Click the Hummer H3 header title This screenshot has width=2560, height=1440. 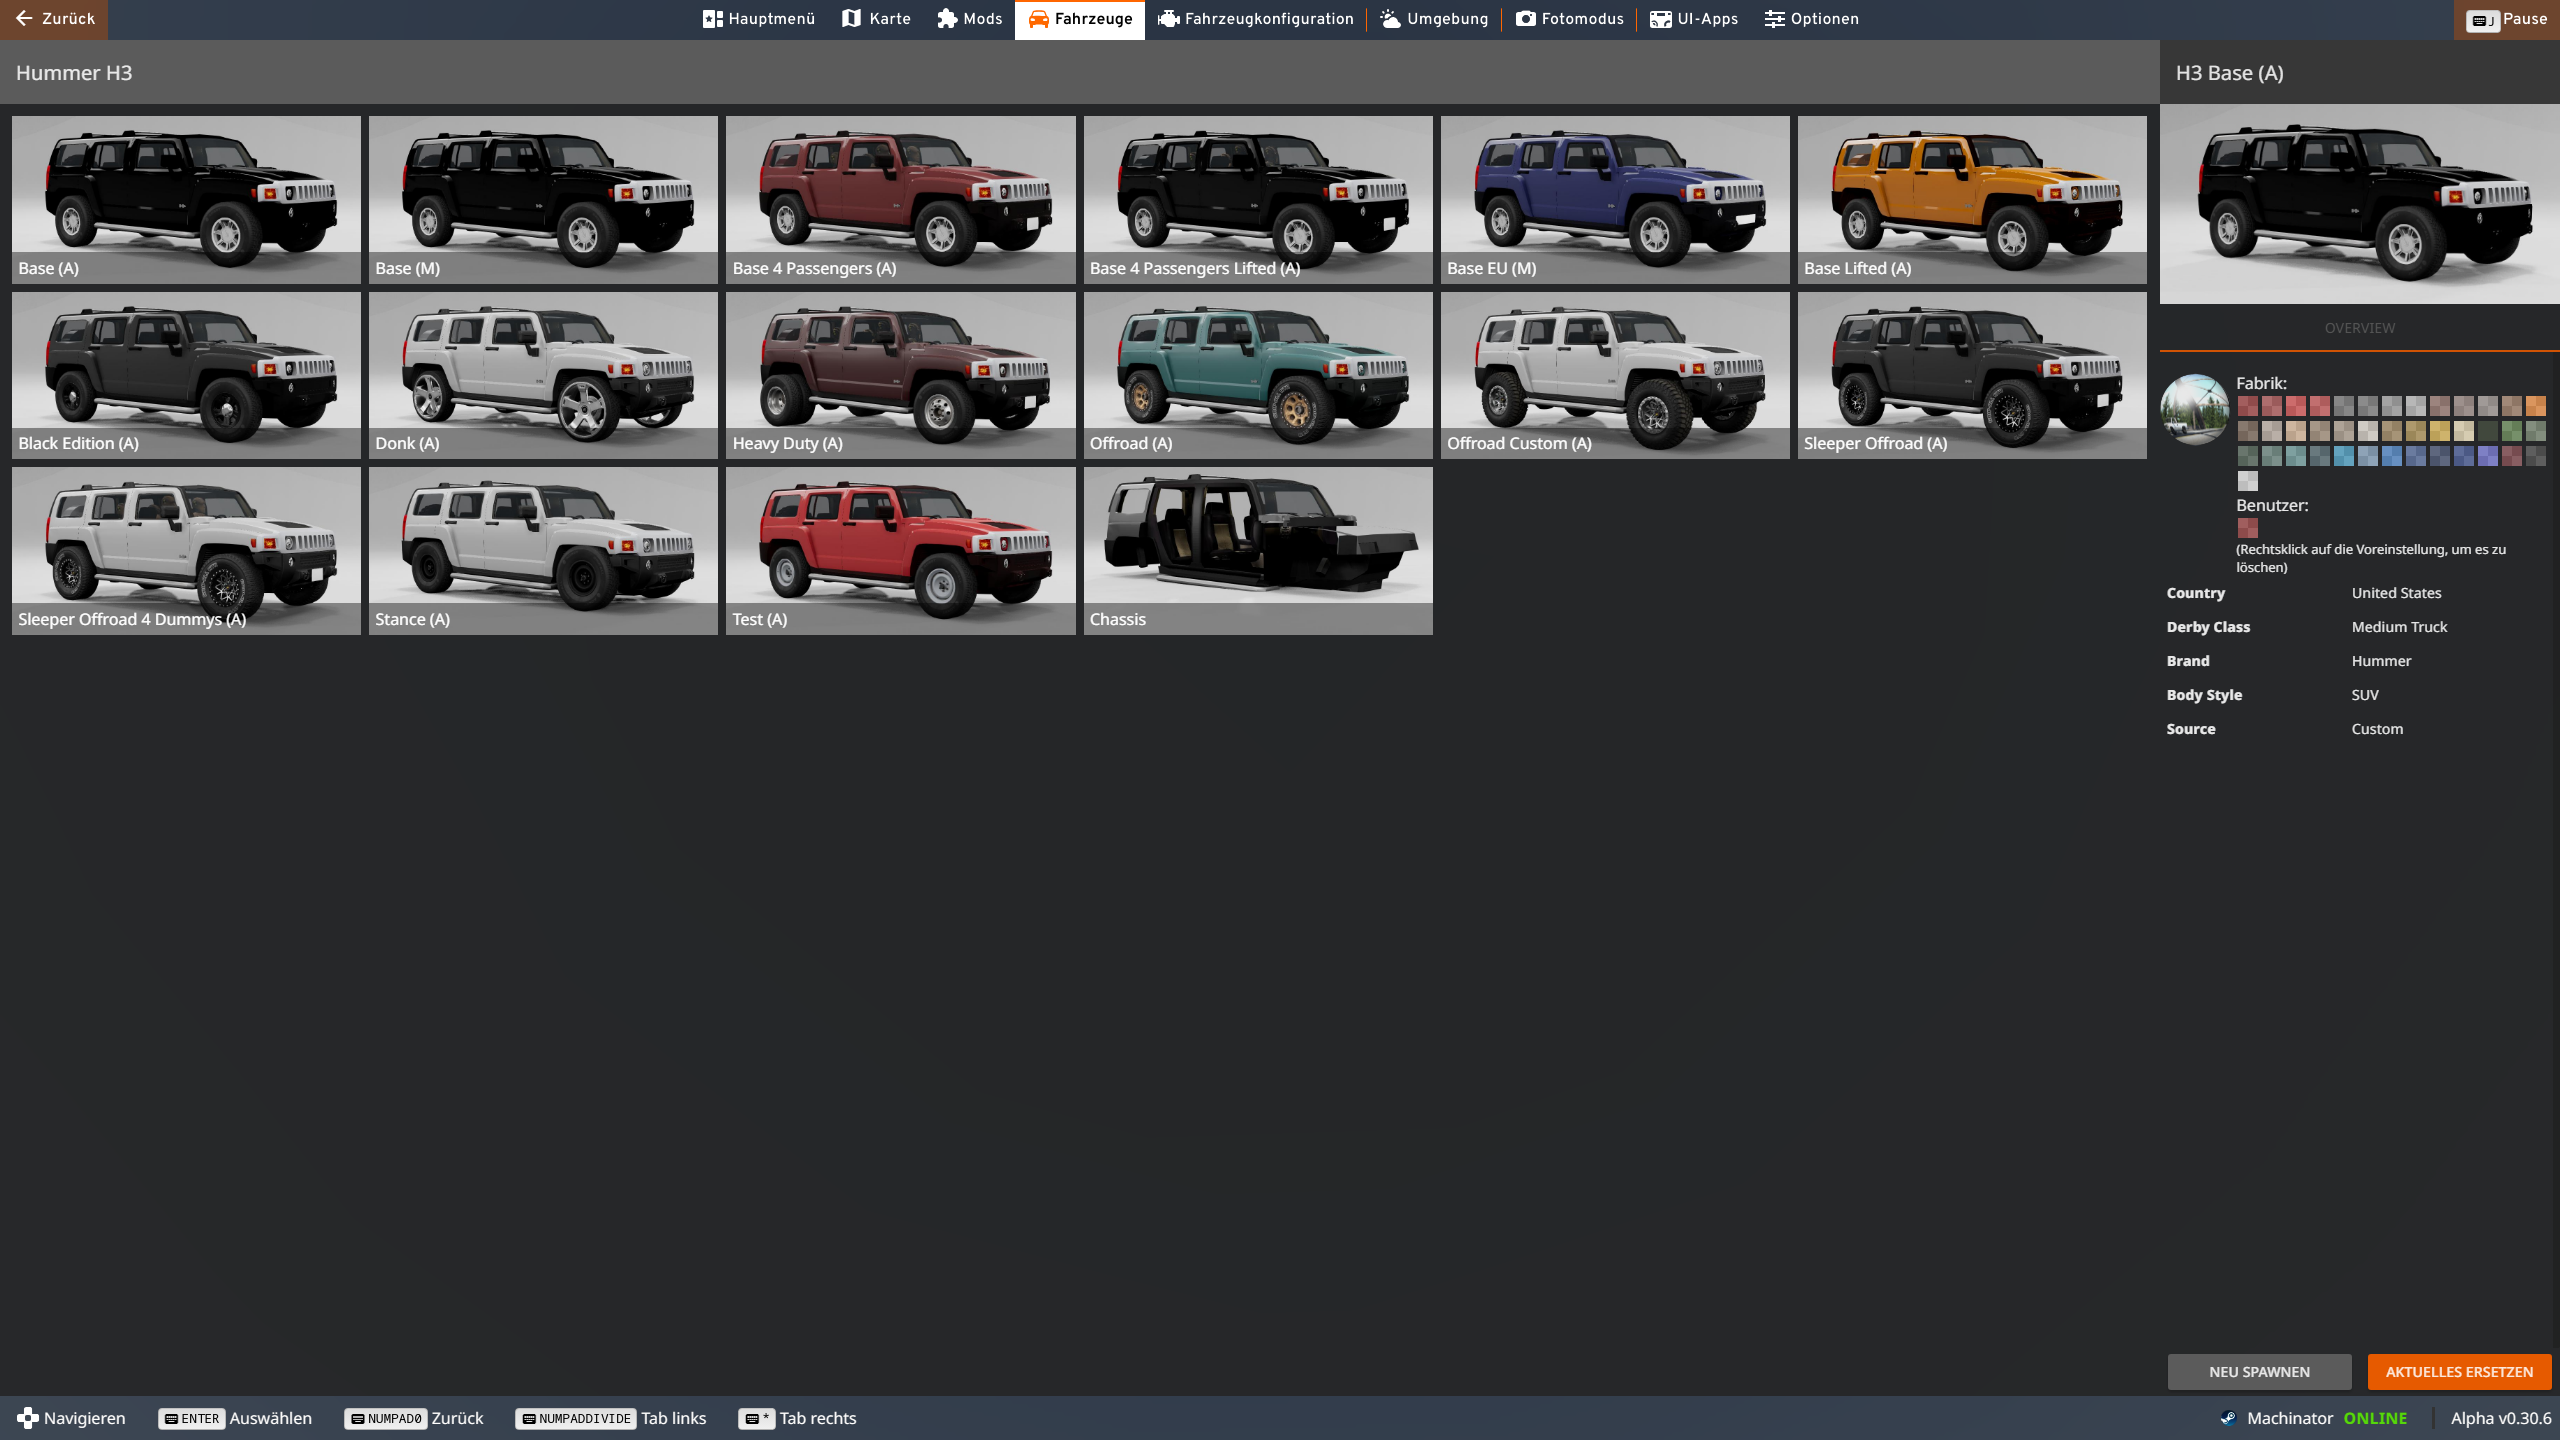pyautogui.click(x=74, y=73)
